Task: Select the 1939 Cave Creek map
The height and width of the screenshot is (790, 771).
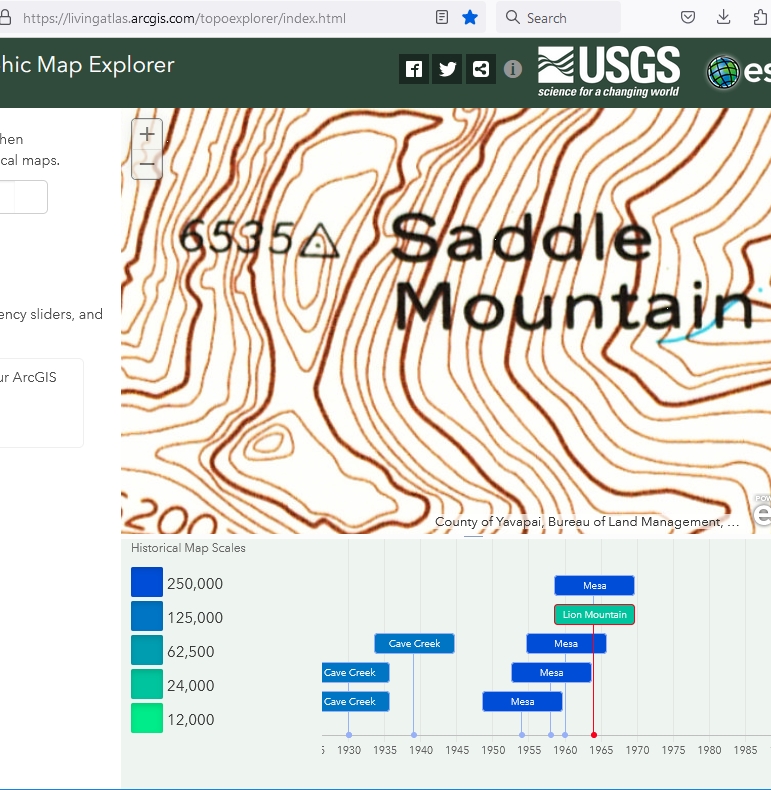Action: tap(414, 643)
